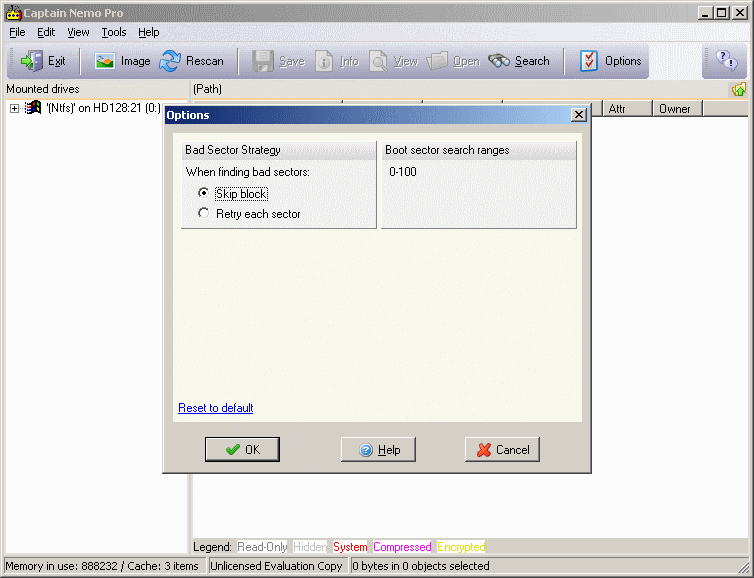This screenshot has height=578, width=754.
Task: Click the Reset to default link
Action: 215,408
